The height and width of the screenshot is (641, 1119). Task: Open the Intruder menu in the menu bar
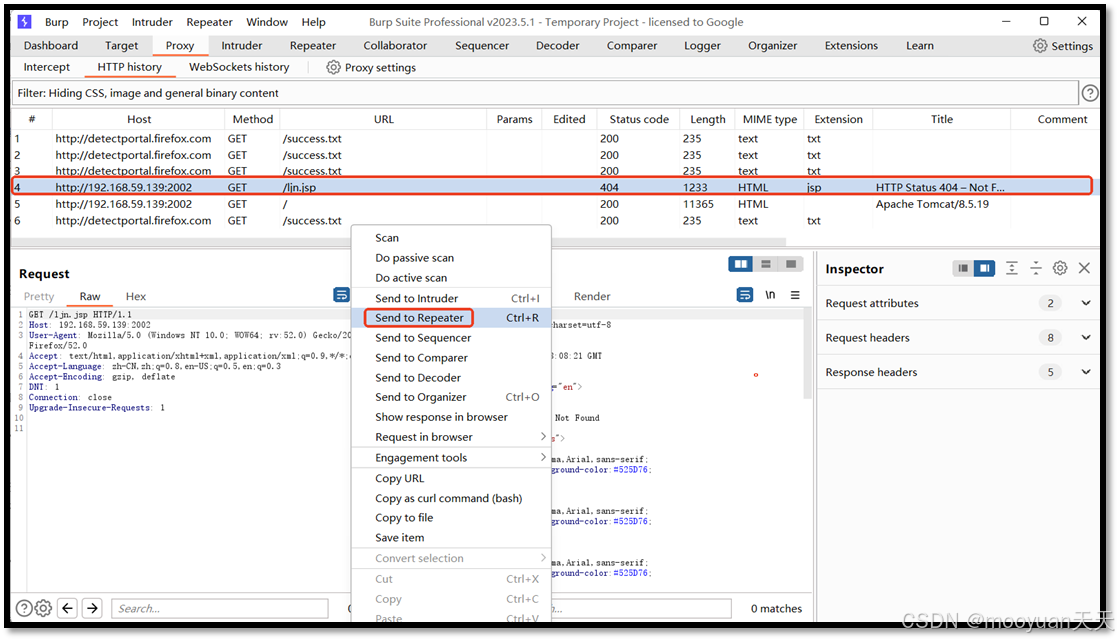pos(152,22)
